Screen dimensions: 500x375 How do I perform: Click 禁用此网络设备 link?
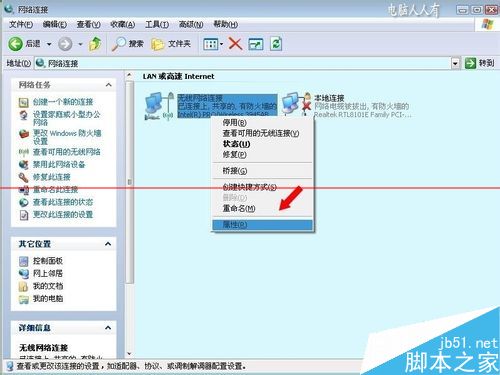tap(59, 164)
